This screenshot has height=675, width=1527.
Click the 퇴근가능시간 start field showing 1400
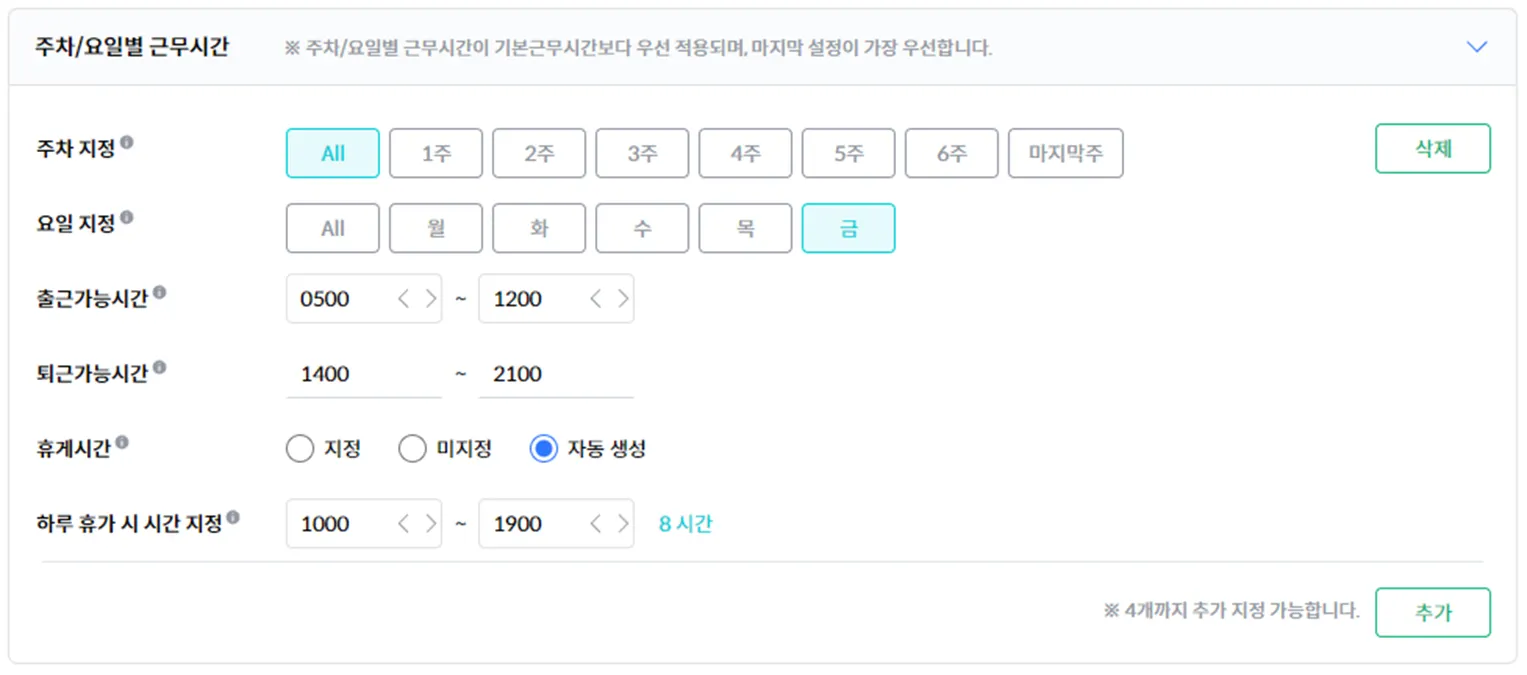(x=363, y=375)
